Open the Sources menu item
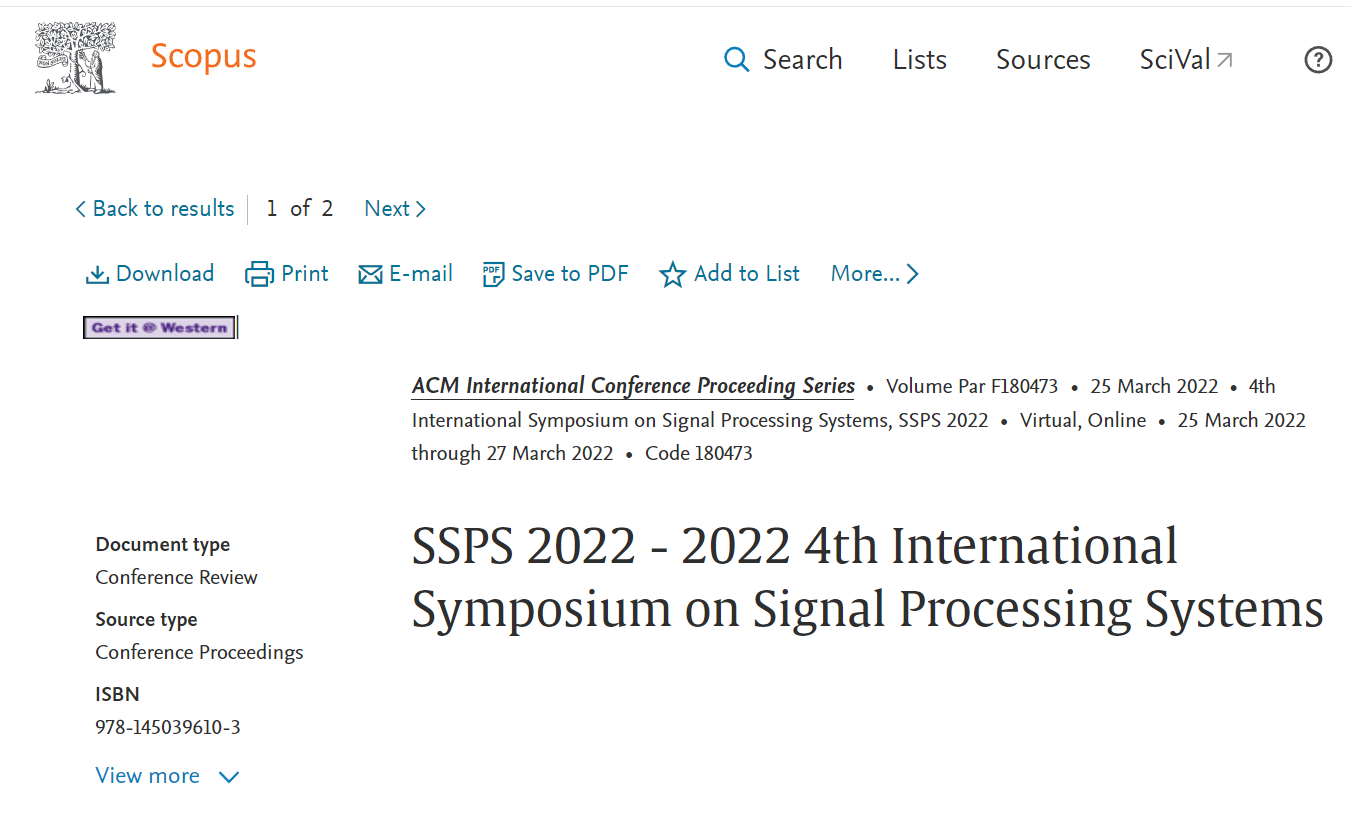 (x=1043, y=60)
